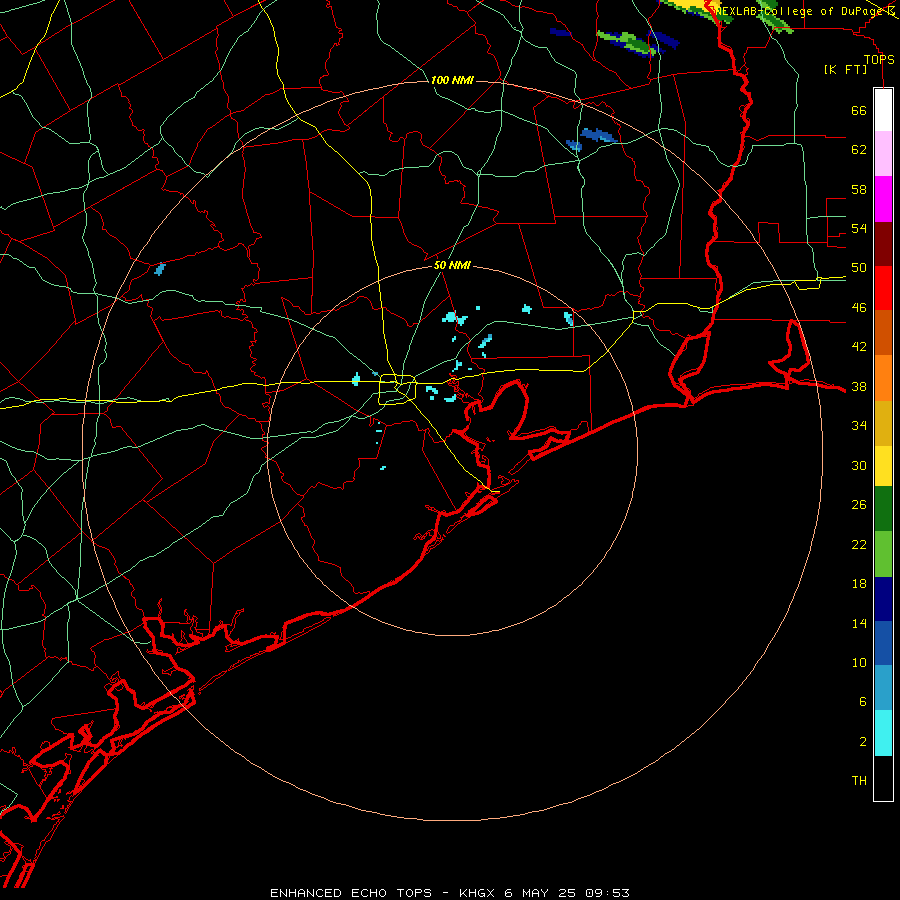900x900 pixels.
Task: Click the '30' legend value
Action: pyautogui.click(x=859, y=465)
